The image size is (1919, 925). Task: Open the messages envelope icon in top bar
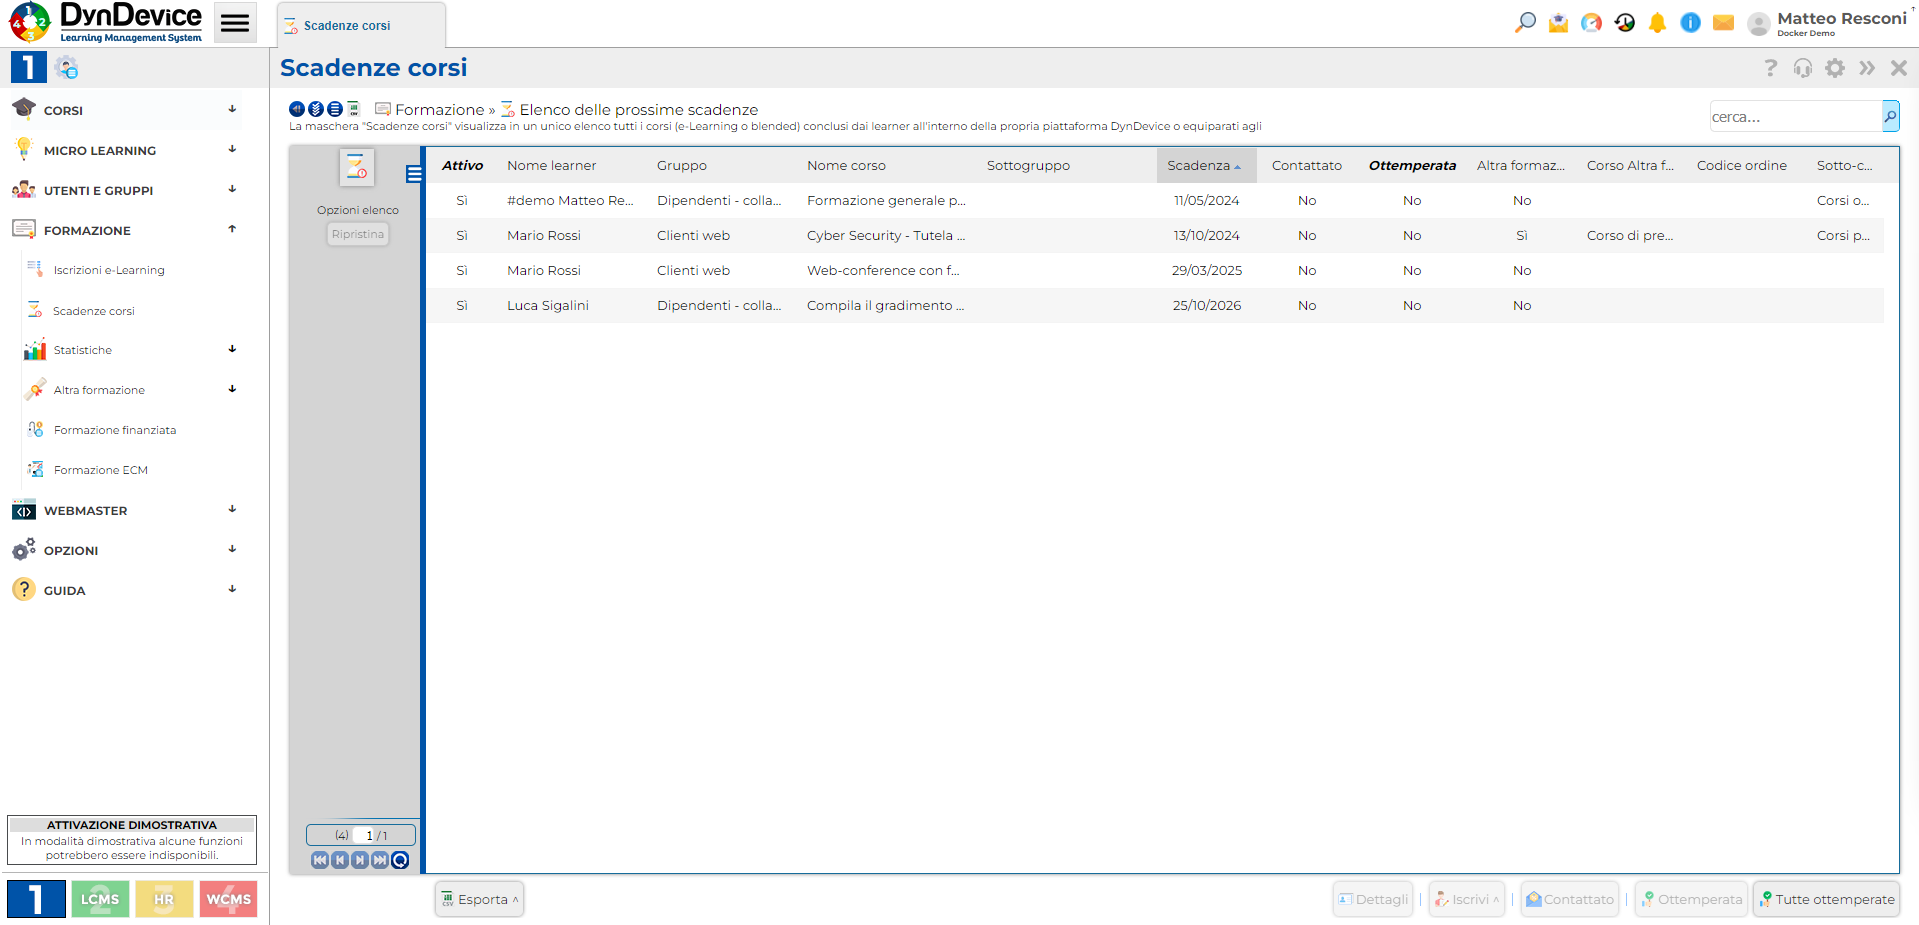[x=1723, y=22]
